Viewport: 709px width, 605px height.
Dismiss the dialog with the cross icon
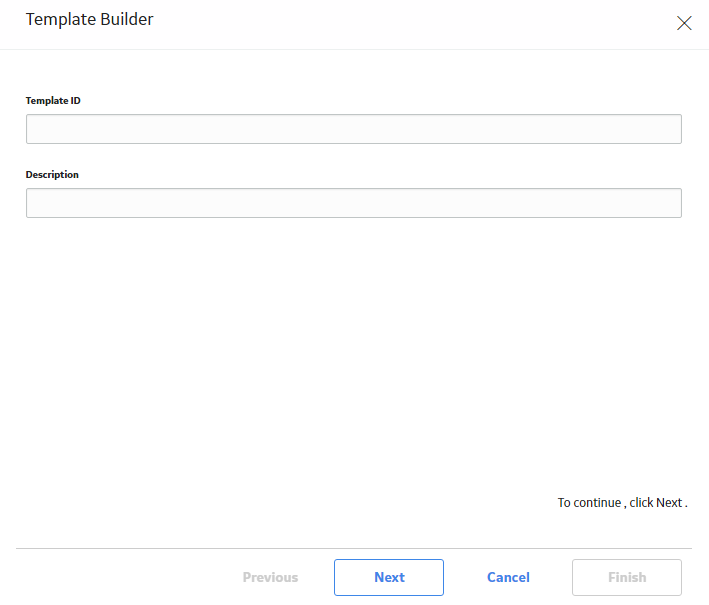tap(684, 23)
